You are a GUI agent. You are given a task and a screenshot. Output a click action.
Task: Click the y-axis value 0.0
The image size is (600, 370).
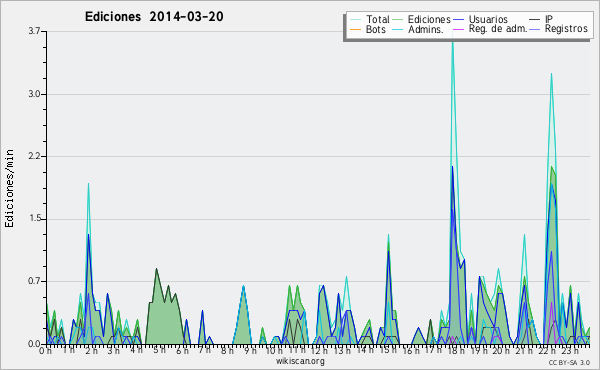(x=34, y=344)
